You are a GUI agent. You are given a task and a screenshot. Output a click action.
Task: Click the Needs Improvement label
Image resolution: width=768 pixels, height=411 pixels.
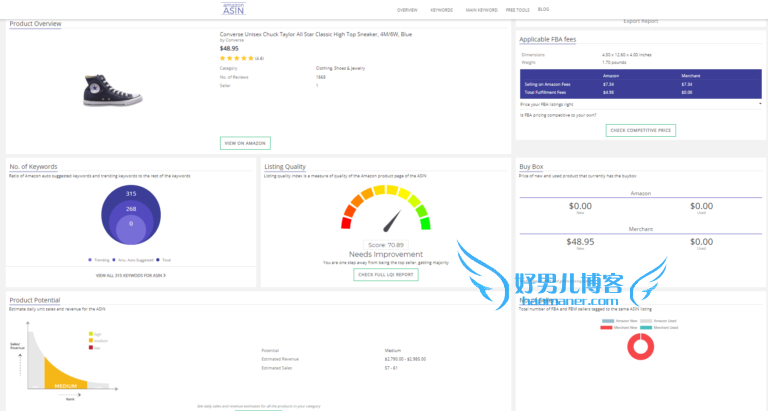pos(386,254)
